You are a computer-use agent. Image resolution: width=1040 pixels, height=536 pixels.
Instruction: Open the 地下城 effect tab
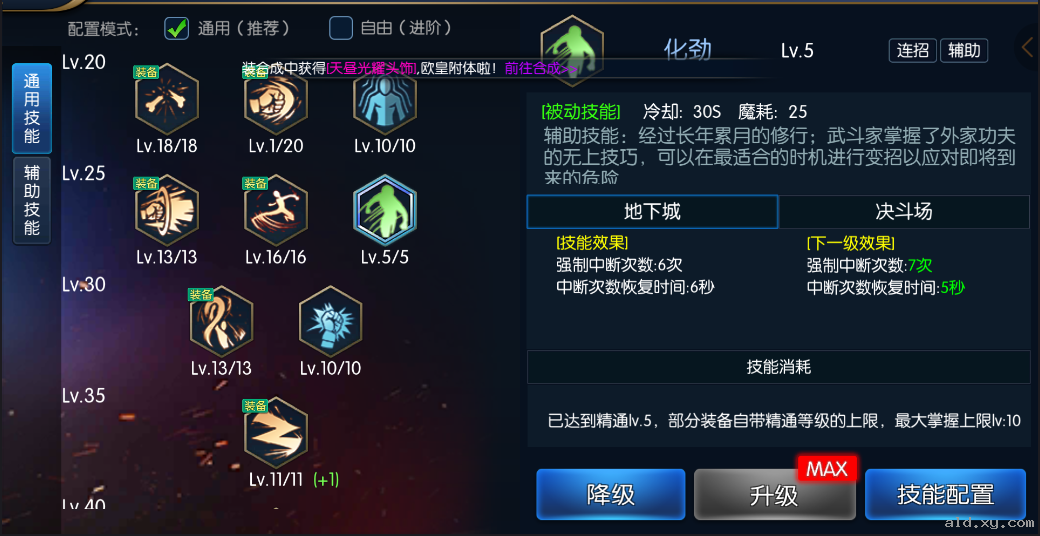click(x=652, y=212)
